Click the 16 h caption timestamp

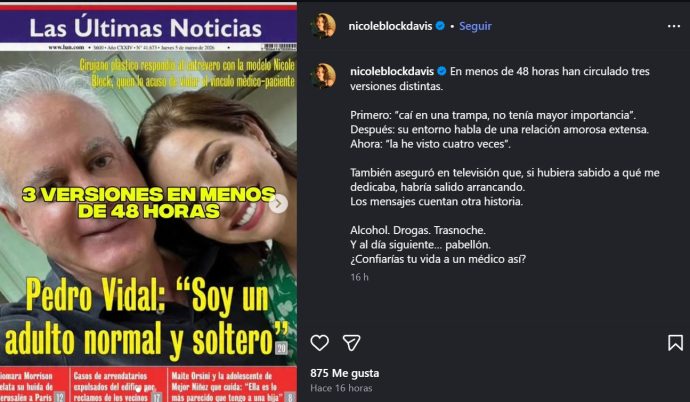tap(359, 277)
